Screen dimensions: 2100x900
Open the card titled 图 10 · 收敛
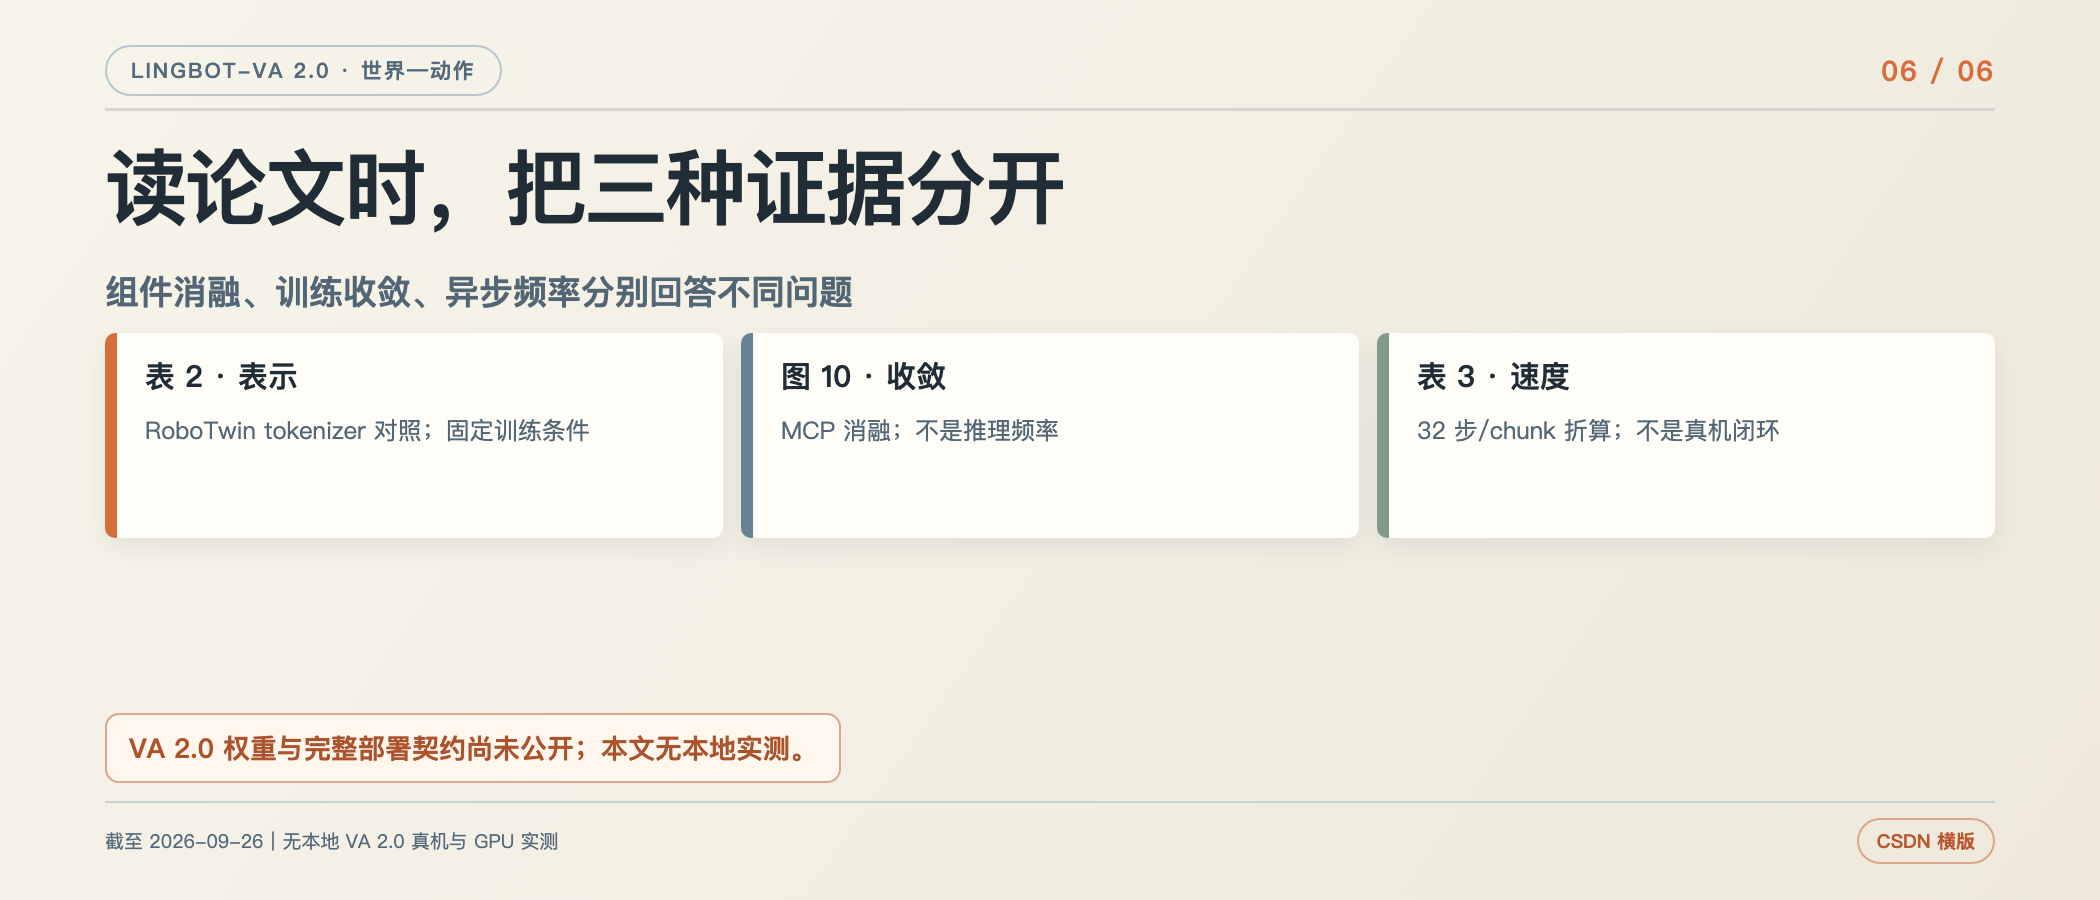pyautogui.click(x=1050, y=436)
